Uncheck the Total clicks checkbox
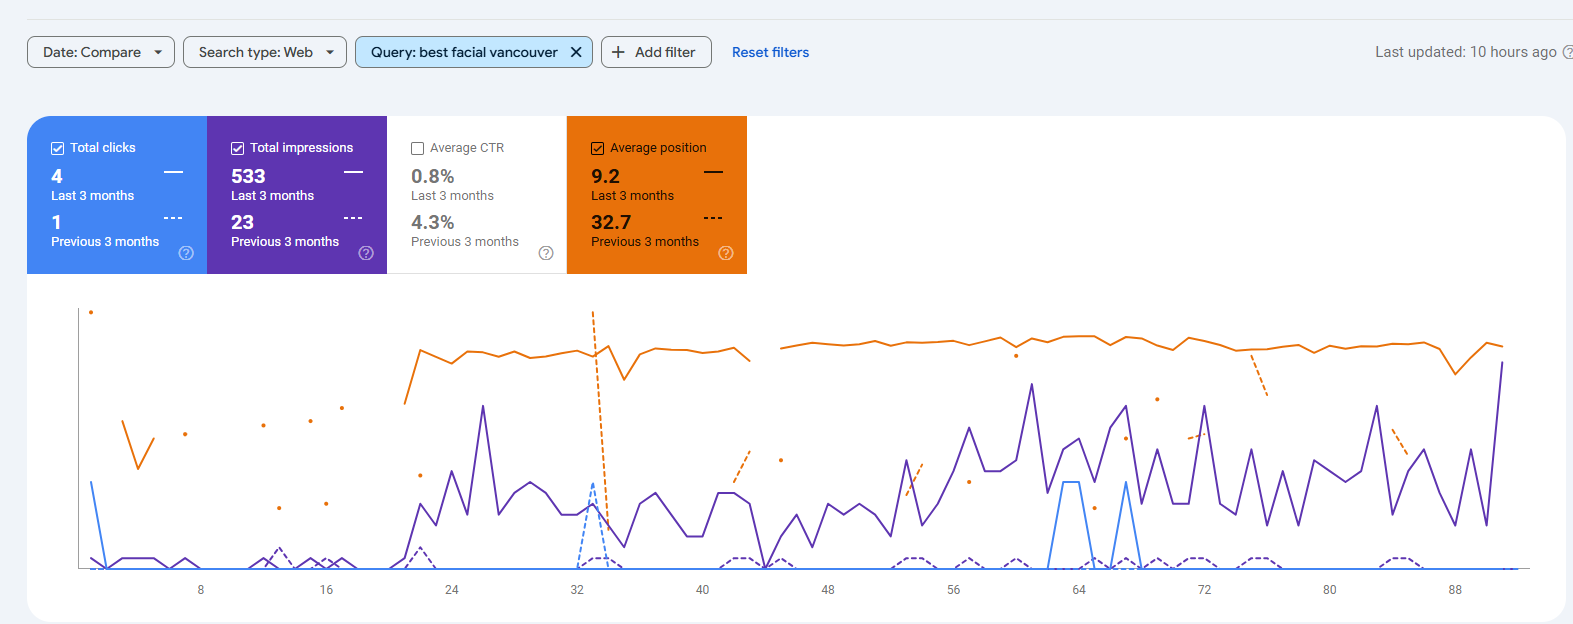1573x624 pixels. click(x=58, y=148)
